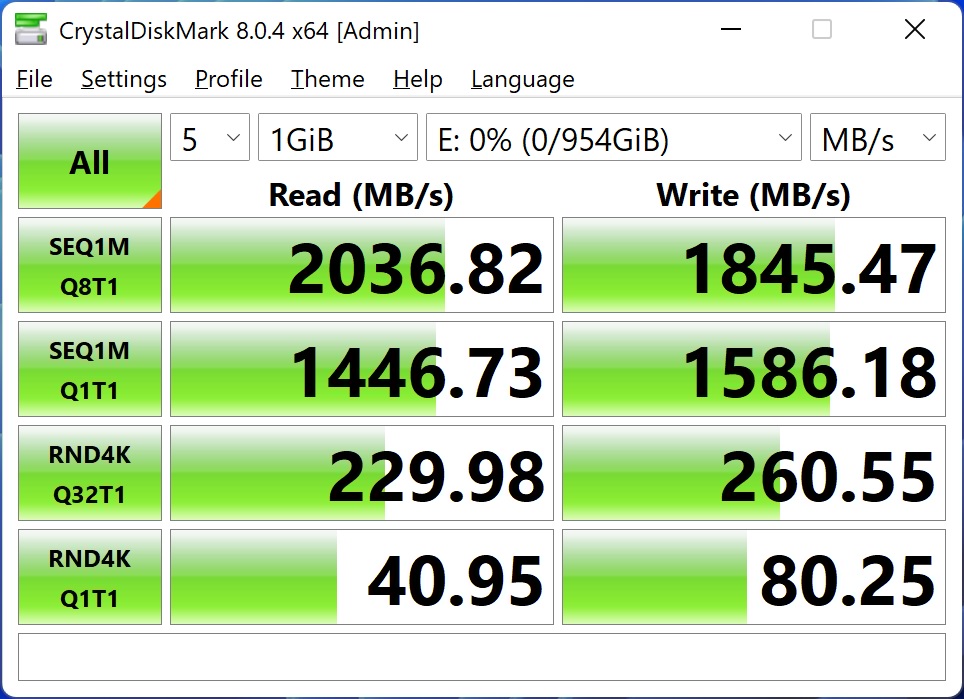Open the Language menu
This screenshot has width=964, height=699.
tap(523, 79)
